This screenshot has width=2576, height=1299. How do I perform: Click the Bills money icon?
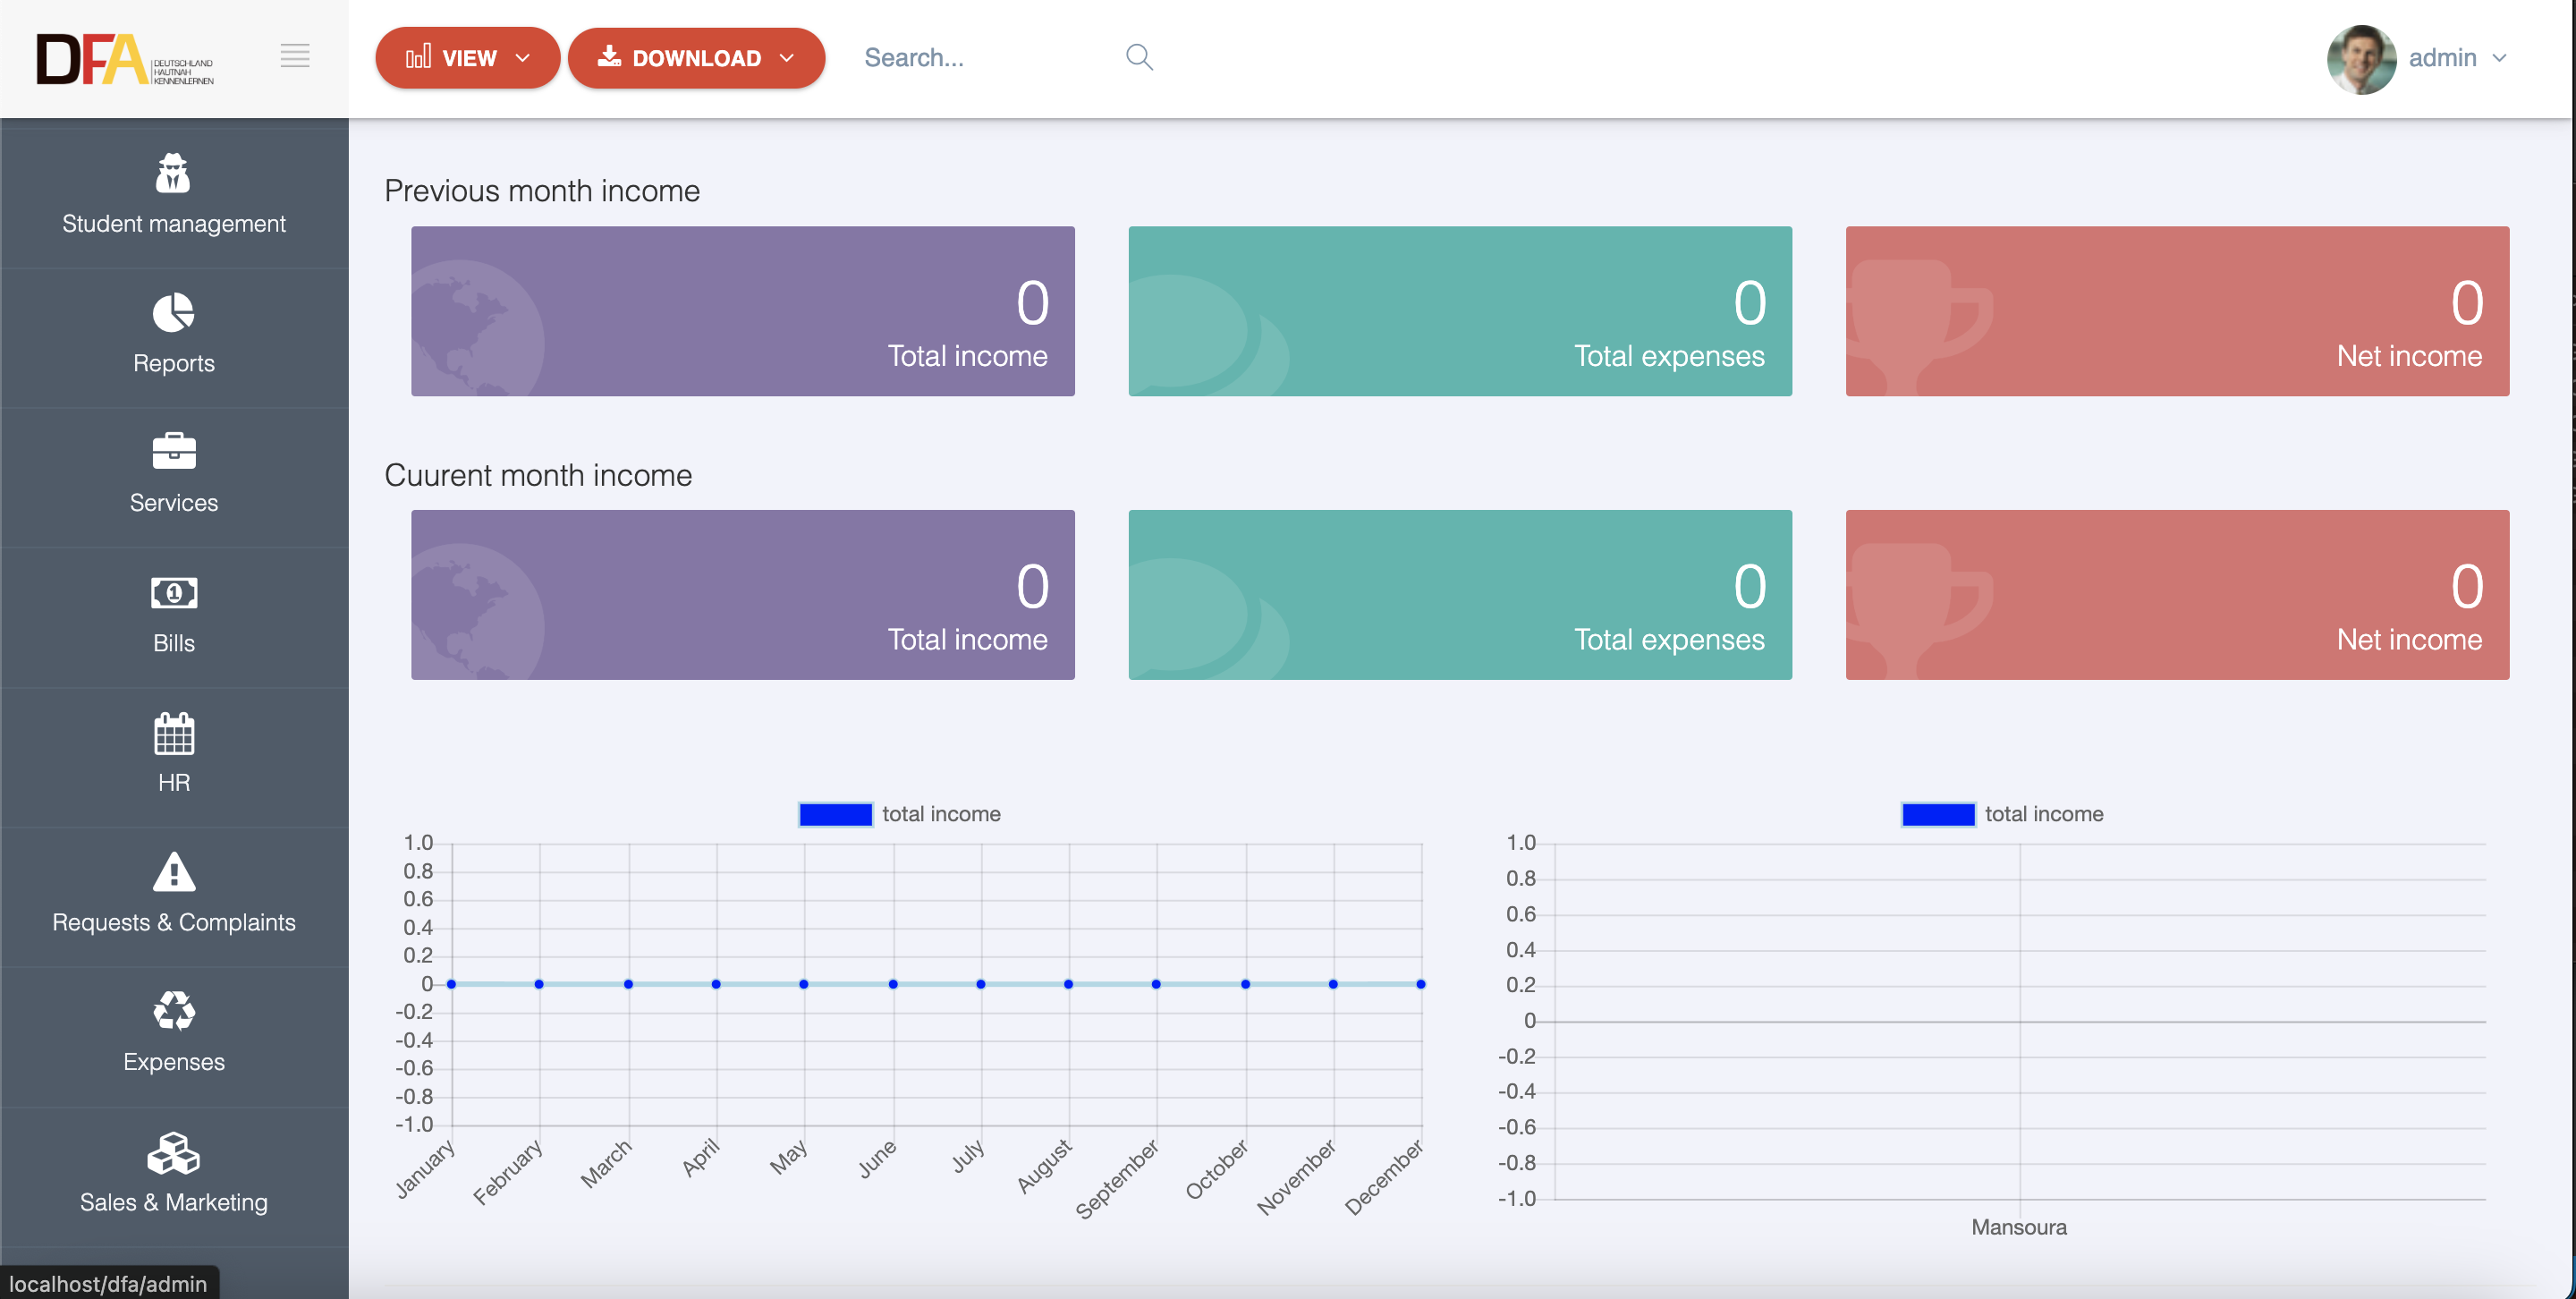tap(173, 592)
